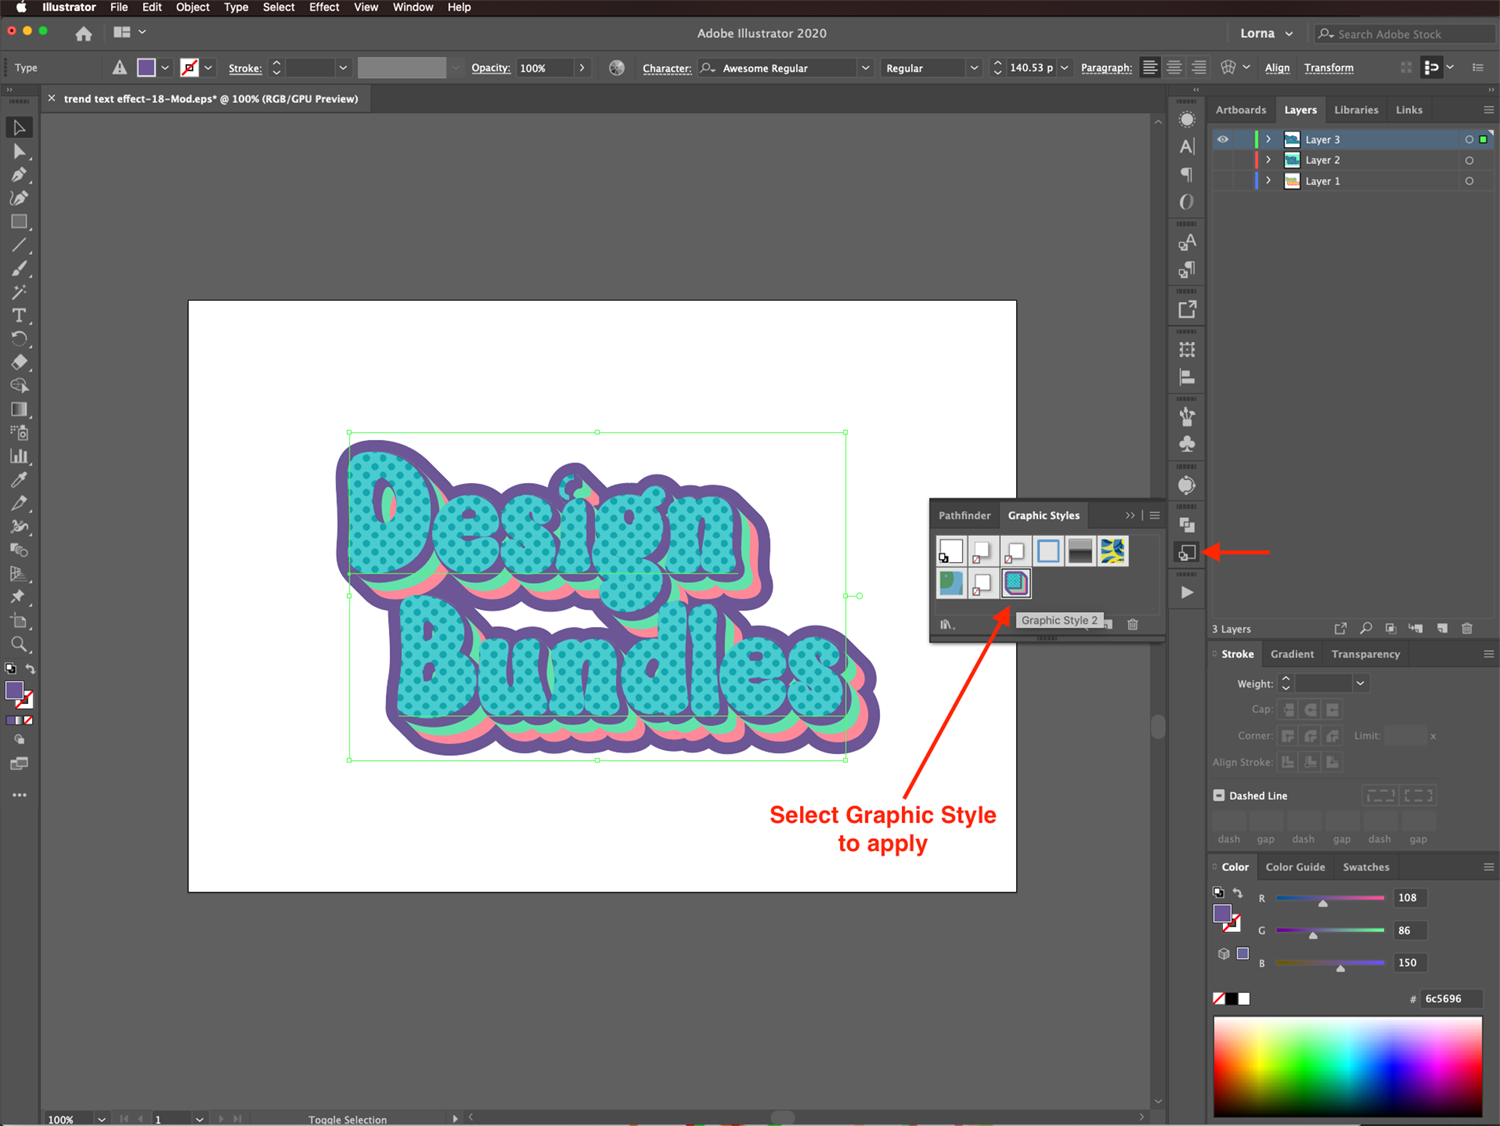Screen dimensions: 1500x1126
Task: Click the Align link in control bar
Action: pyautogui.click(x=1277, y=68)
